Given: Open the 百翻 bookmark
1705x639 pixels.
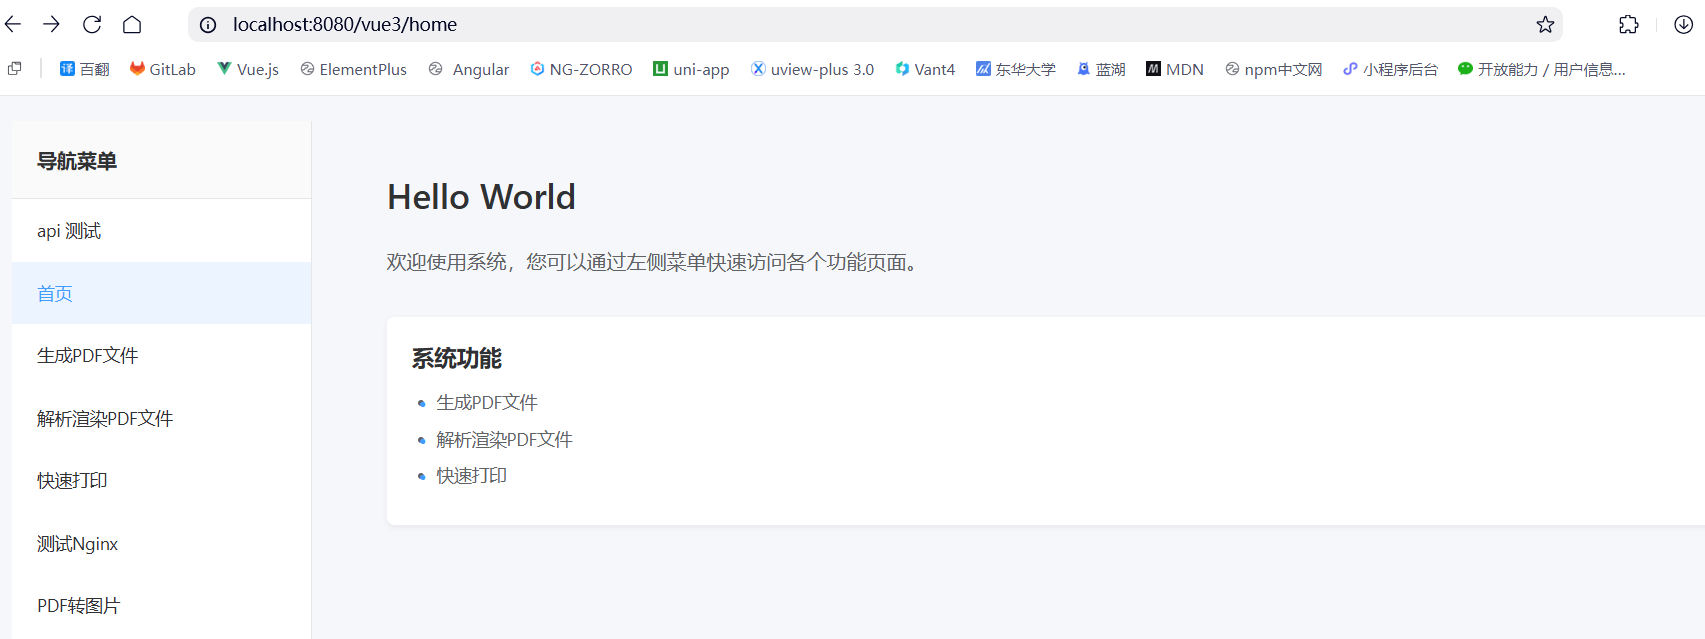Looking at the screenshot, I should point(84,69).
